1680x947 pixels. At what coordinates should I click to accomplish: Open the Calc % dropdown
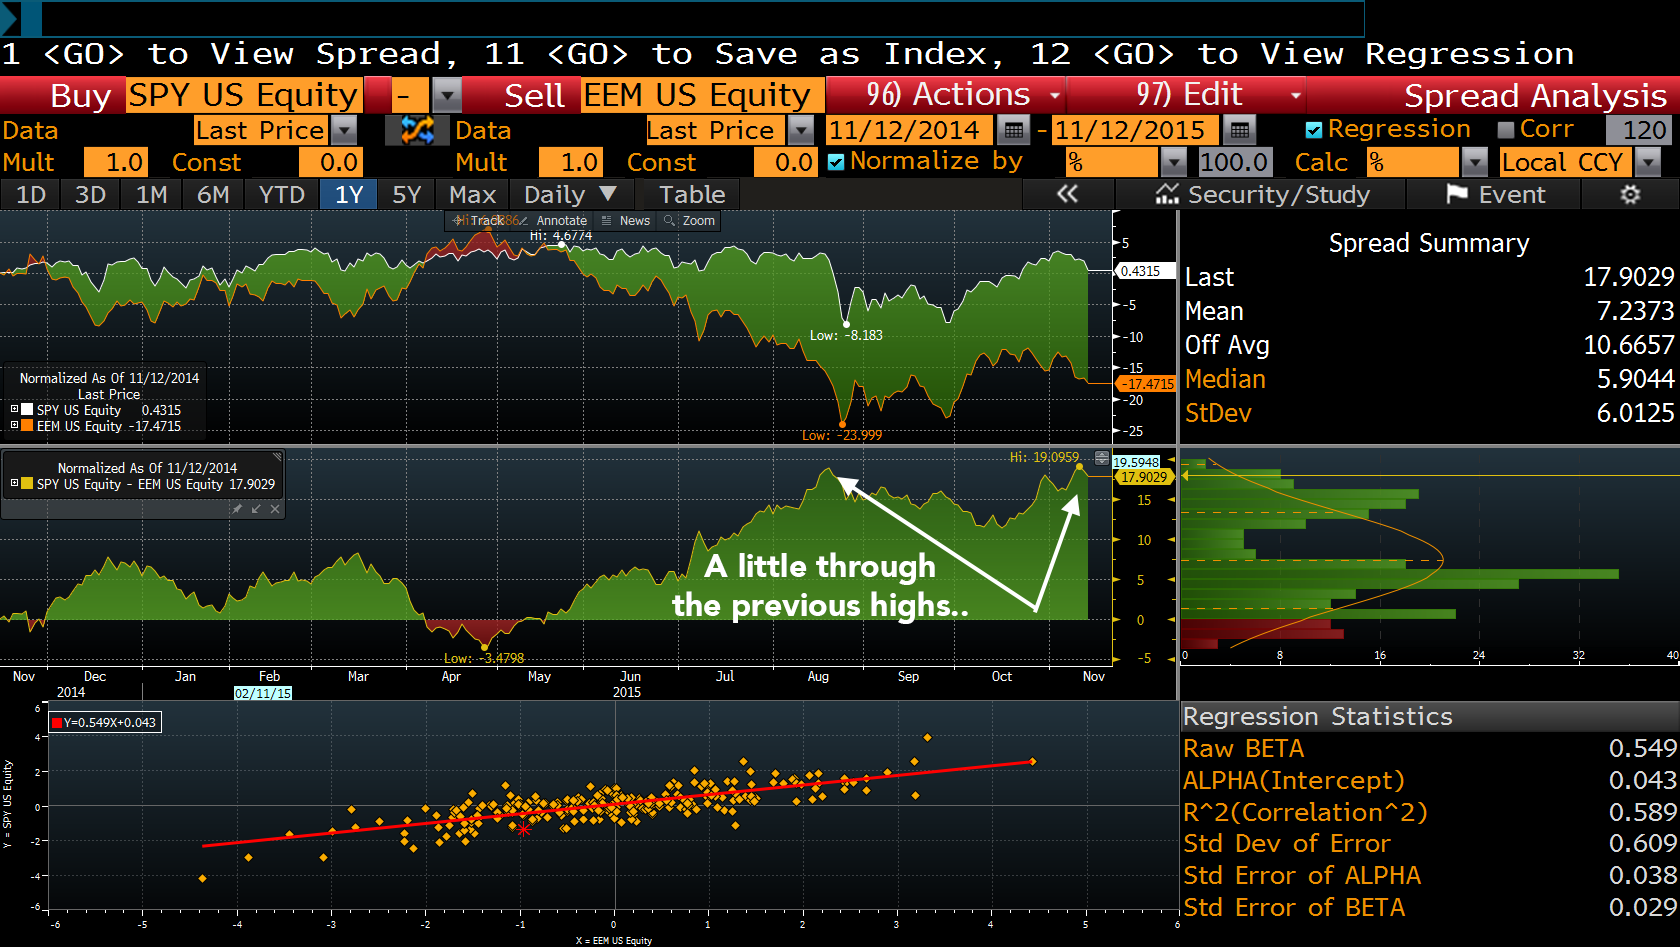coord(1475,162)
